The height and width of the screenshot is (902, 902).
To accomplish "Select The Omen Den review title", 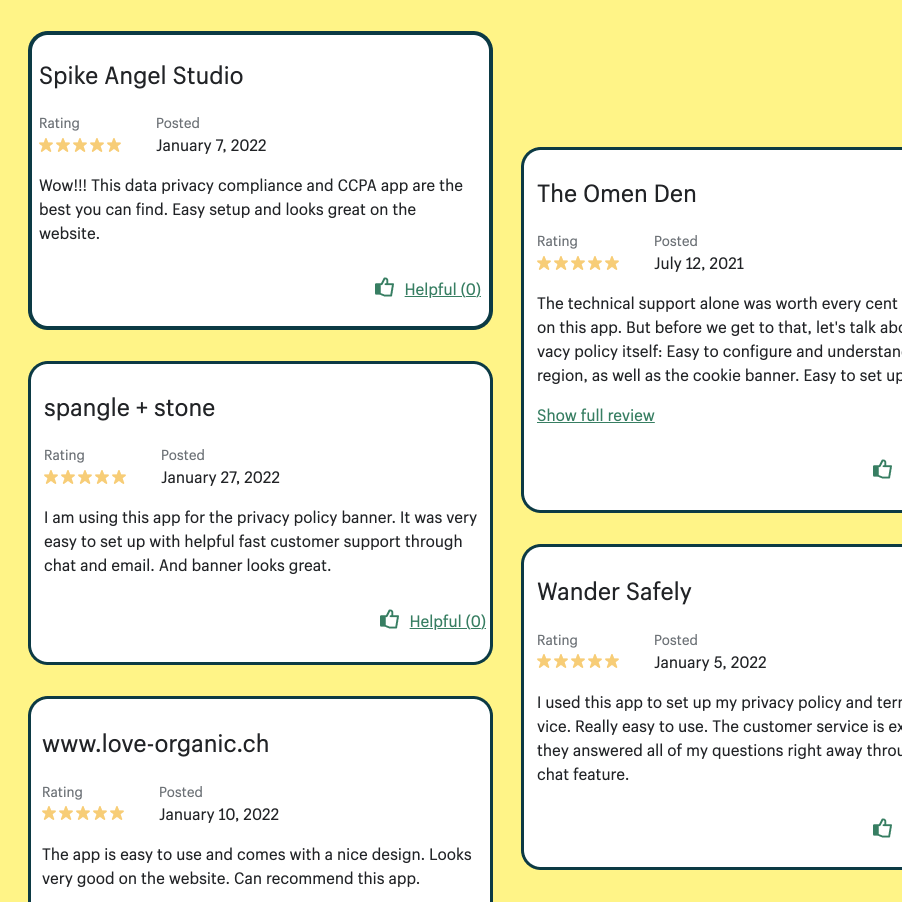I will (x=616, y=194).
